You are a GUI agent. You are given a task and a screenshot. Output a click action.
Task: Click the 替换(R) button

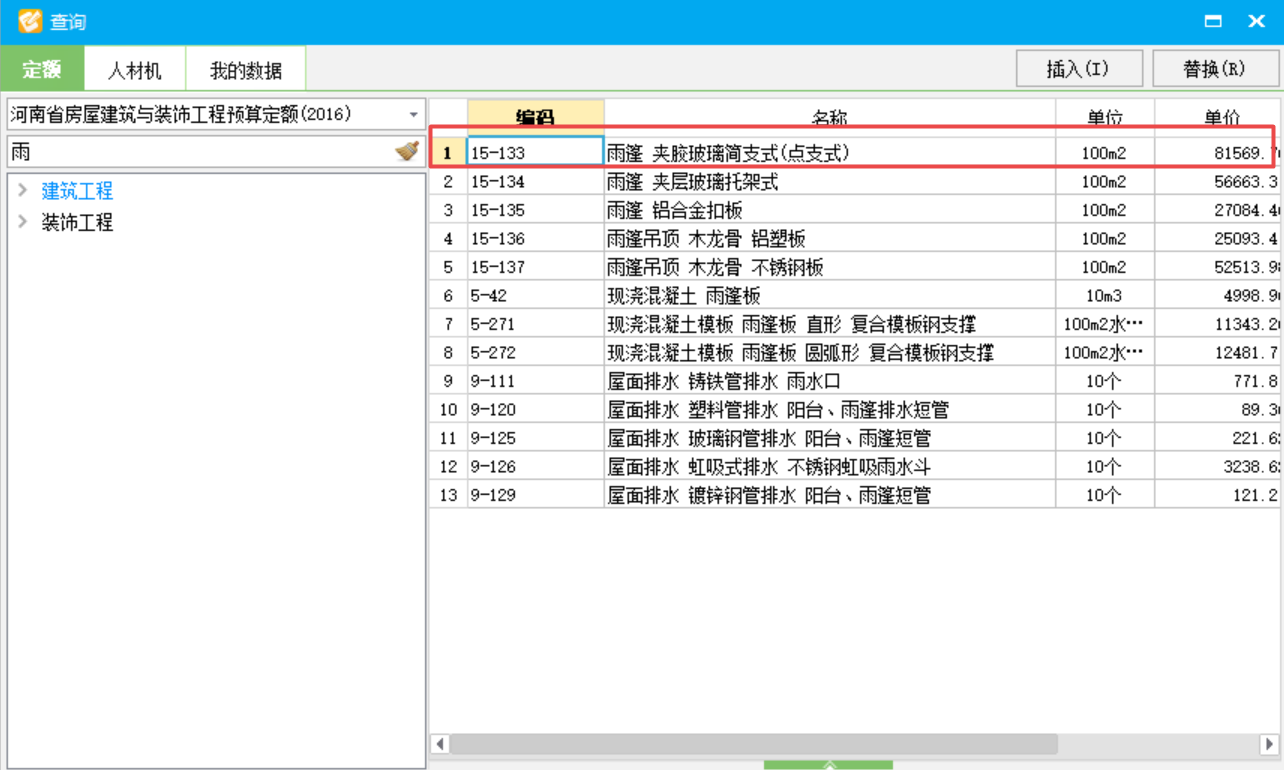pos(1215,69)
